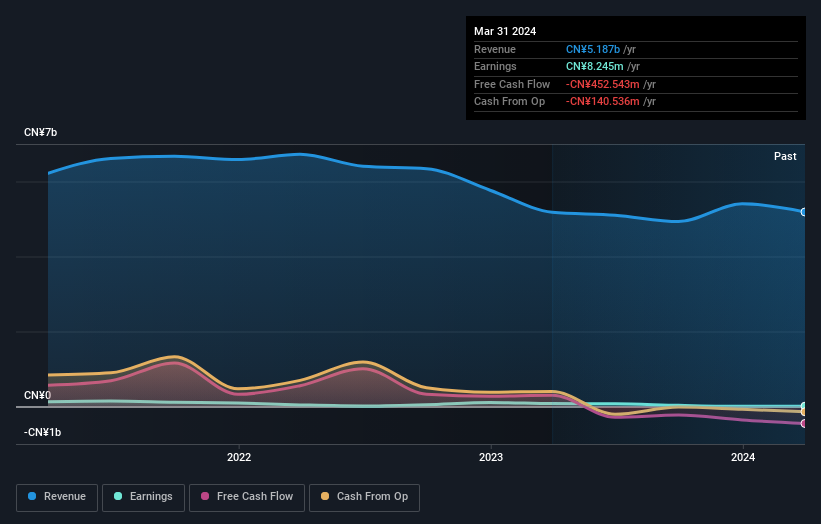Image resolution: width=821 pixels, height=524 pixels.
Task: Click the Past label in chart
Action: point(785,157)
